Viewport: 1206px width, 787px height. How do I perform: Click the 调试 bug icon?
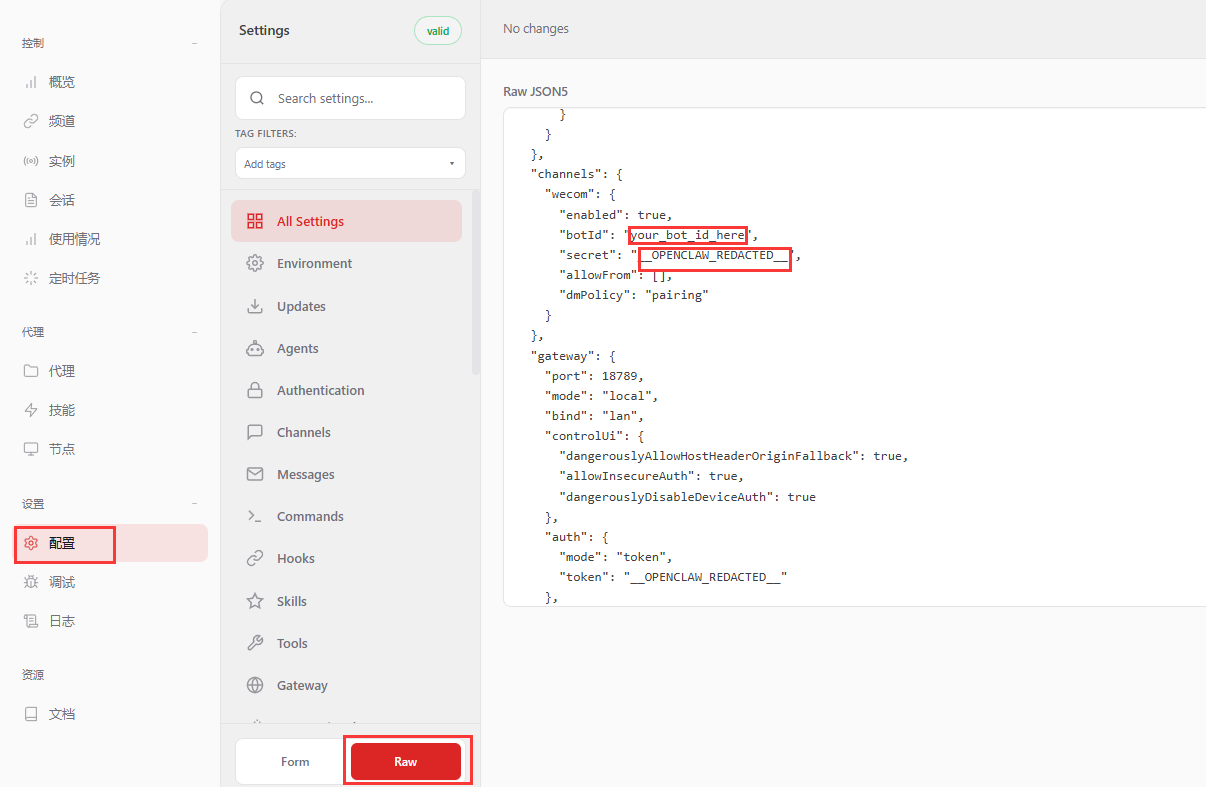(31, 582)
